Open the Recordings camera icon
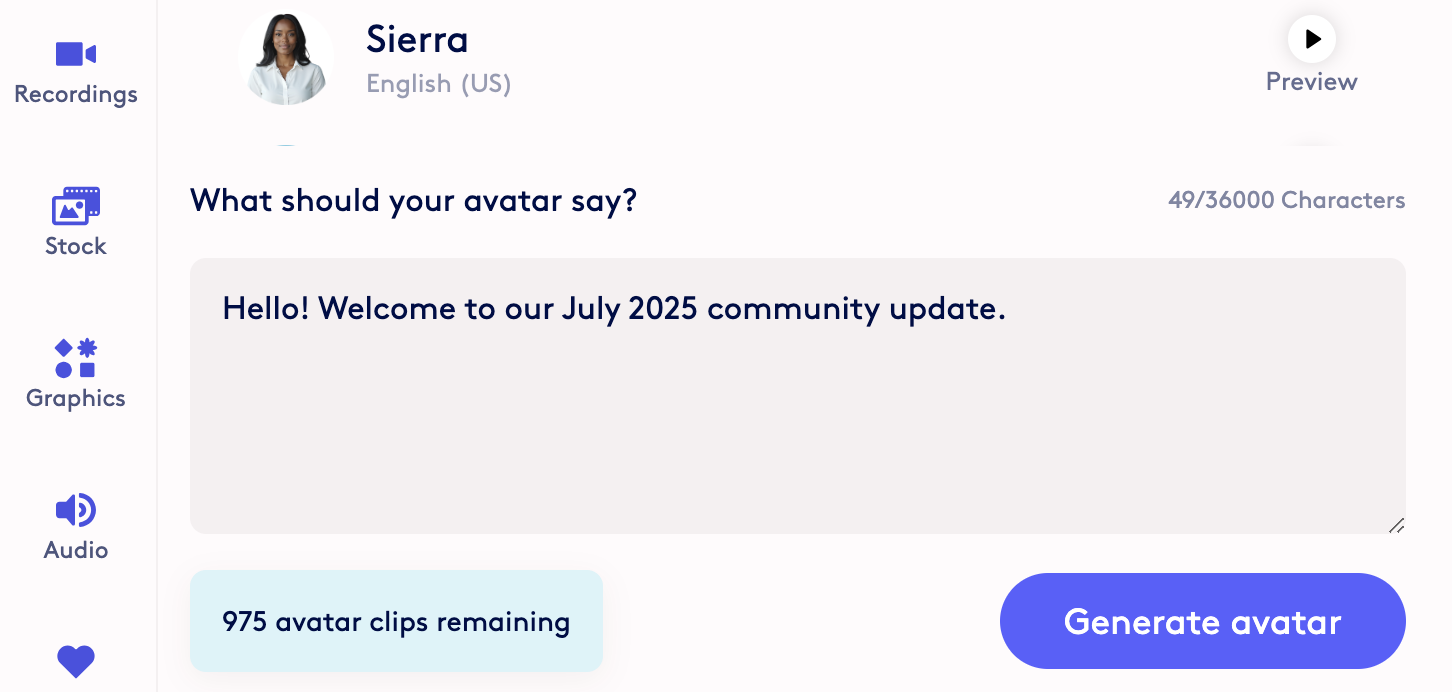This screenshot has width=1452, height=692. coord(76,53)
